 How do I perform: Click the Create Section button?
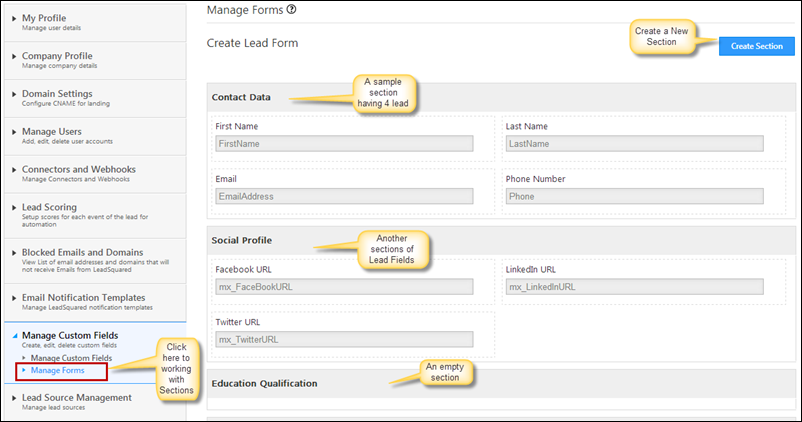[755, 46]
